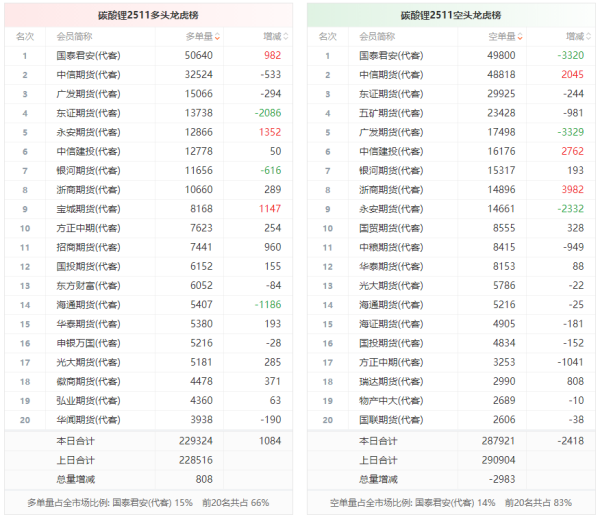Select 海通期货(代客) in long table
The height and width of the screenshot is (519, 600).
[x=88, y=305]
